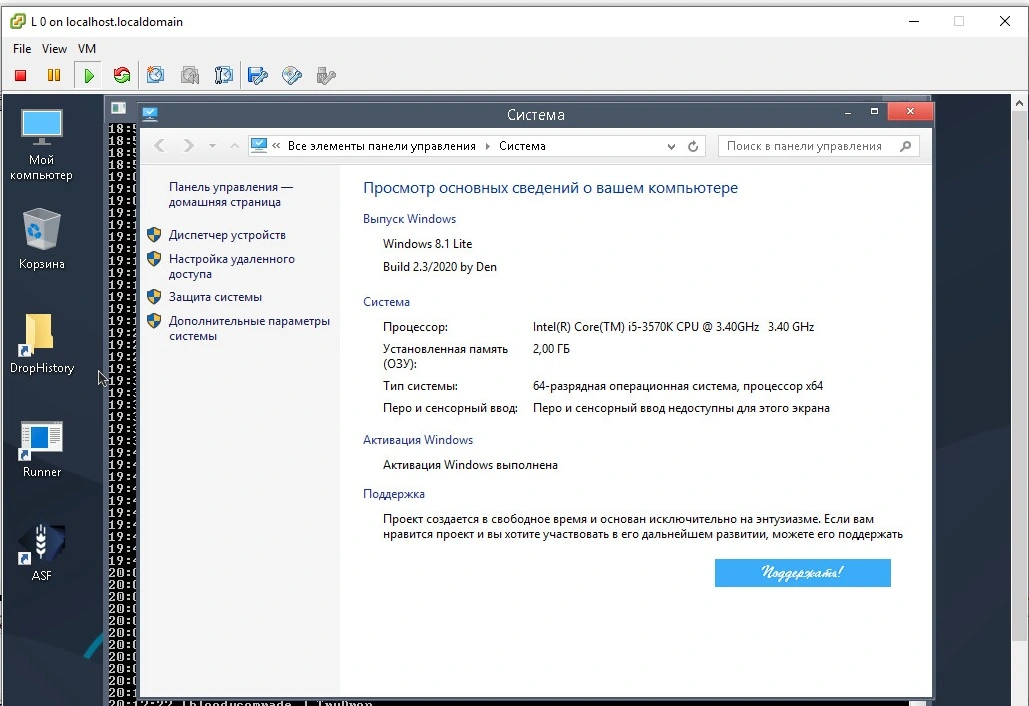Click Build 2.3/2020 by Den text

[x=440, y=266]
